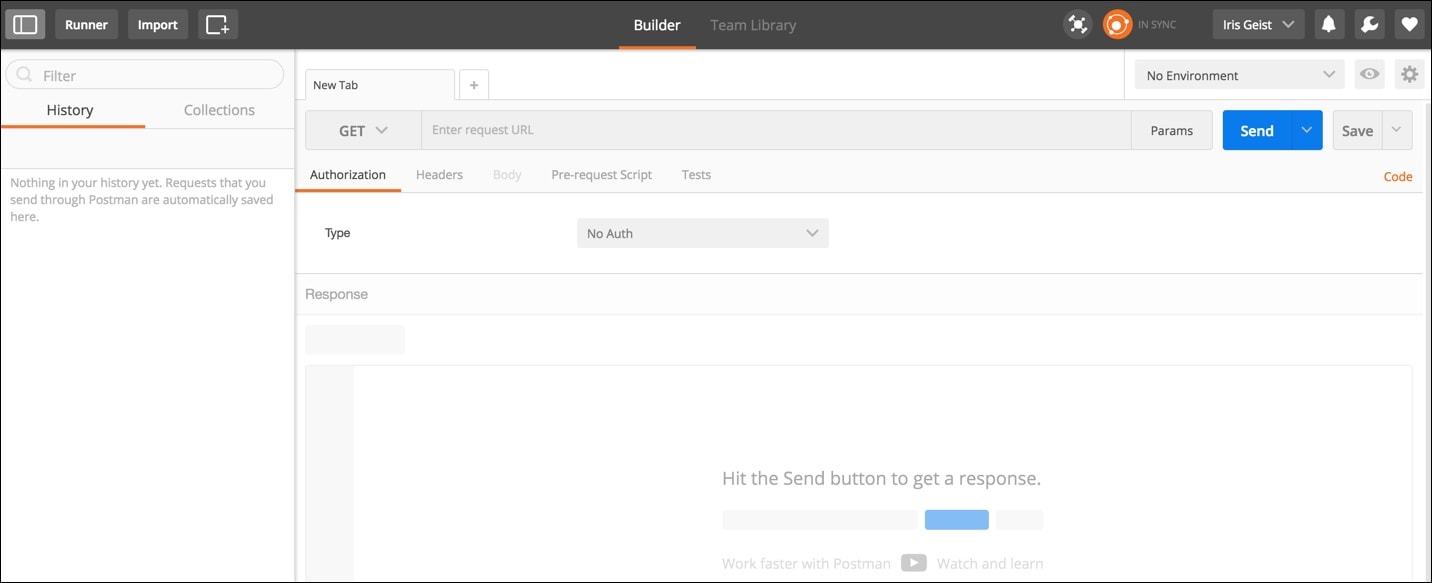Click the Send button
Screen dimensions: 1432x583
click(x=1255, y=129)
